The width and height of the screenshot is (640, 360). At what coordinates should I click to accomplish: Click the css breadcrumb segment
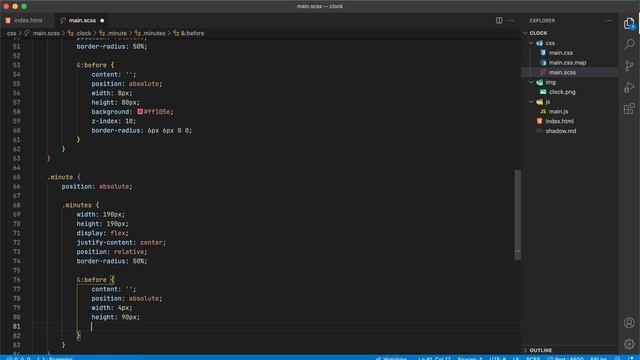11,33
